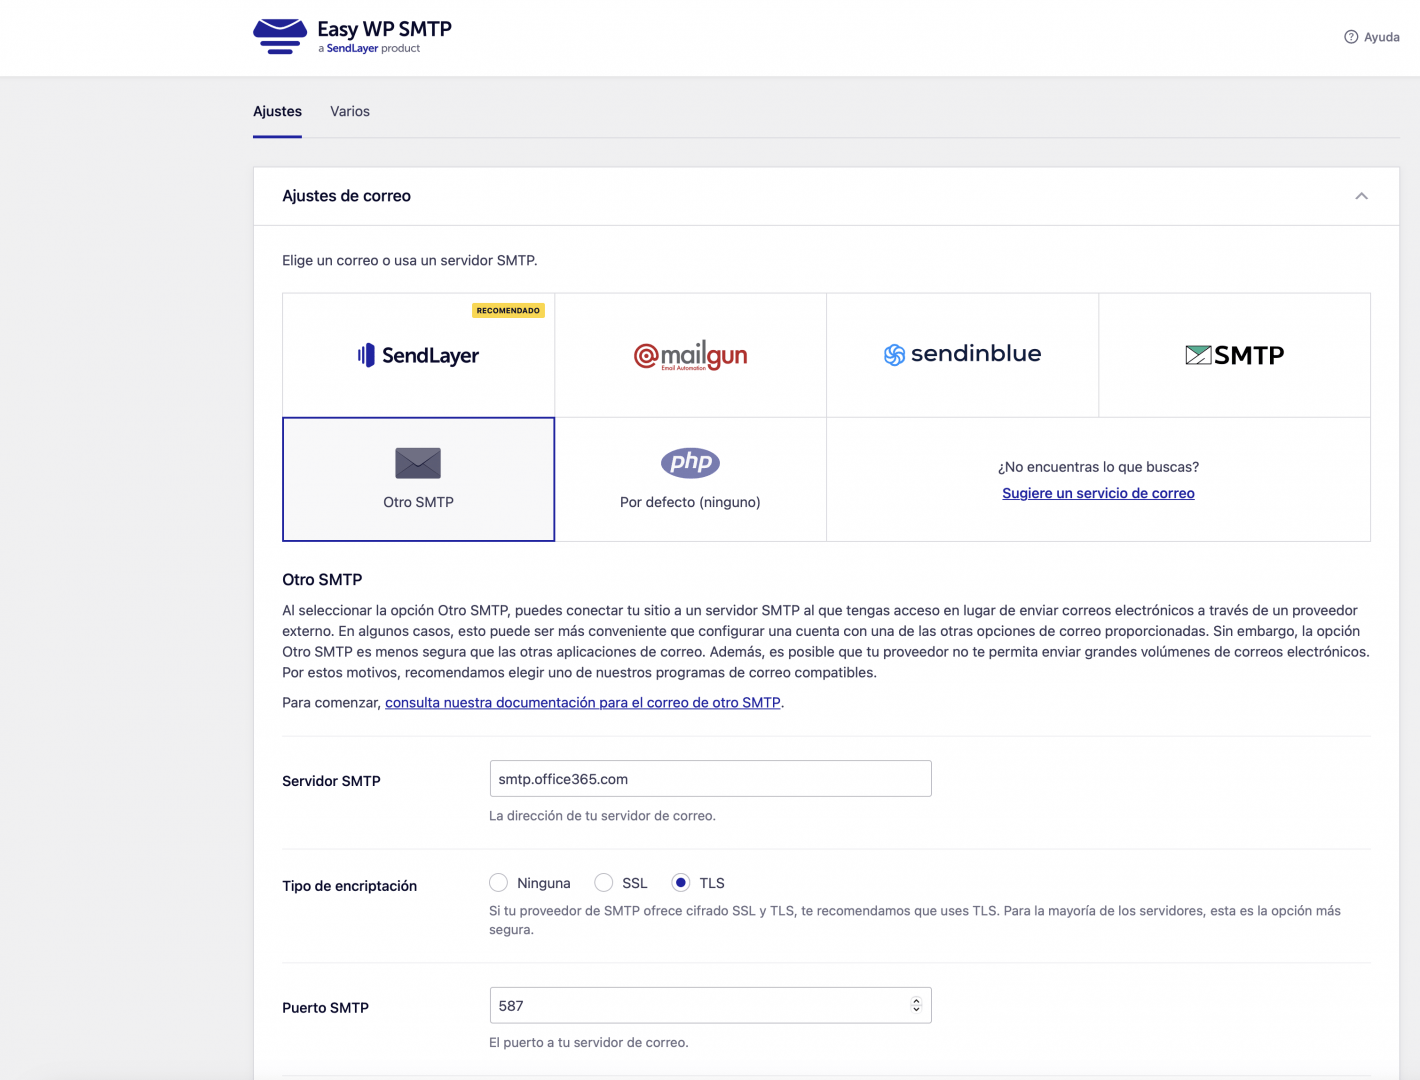Switch to the Ajustes tab
This screenshot has width=1420, height=1080.
pos(277,111)
